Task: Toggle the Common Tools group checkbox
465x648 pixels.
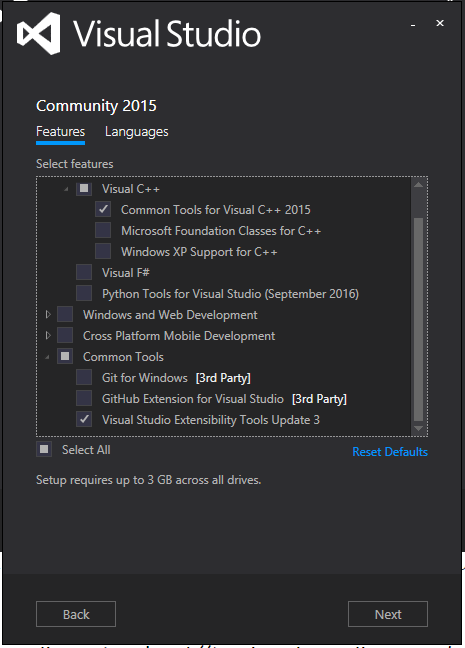Action: tap(65, 357)
